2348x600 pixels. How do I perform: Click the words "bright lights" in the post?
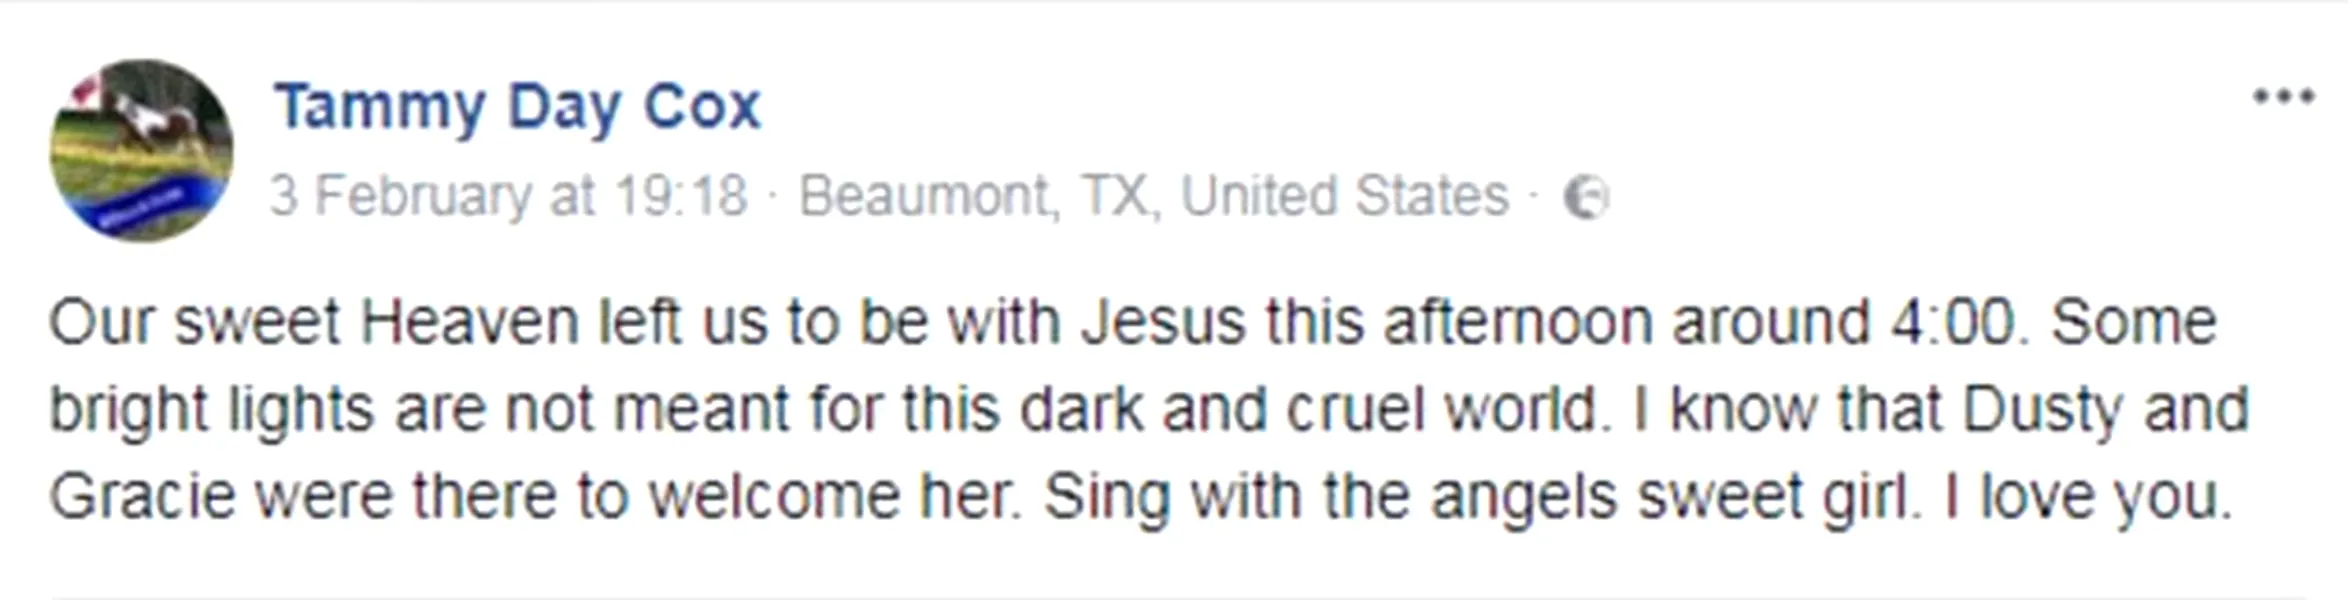[x=212, y=410]
